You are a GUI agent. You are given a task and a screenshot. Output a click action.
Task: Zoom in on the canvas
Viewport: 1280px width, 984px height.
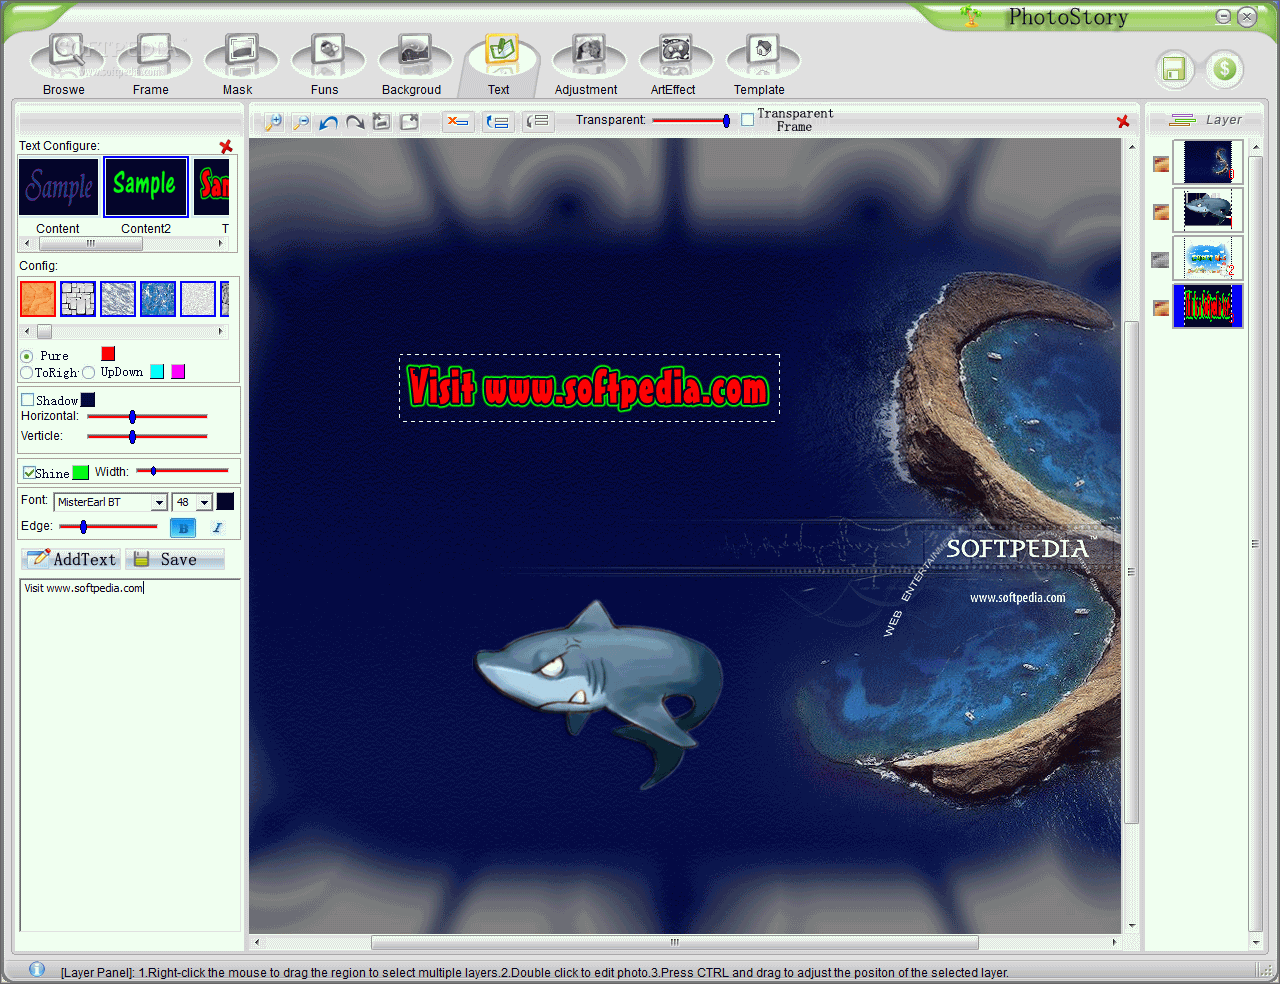[273, 122]
